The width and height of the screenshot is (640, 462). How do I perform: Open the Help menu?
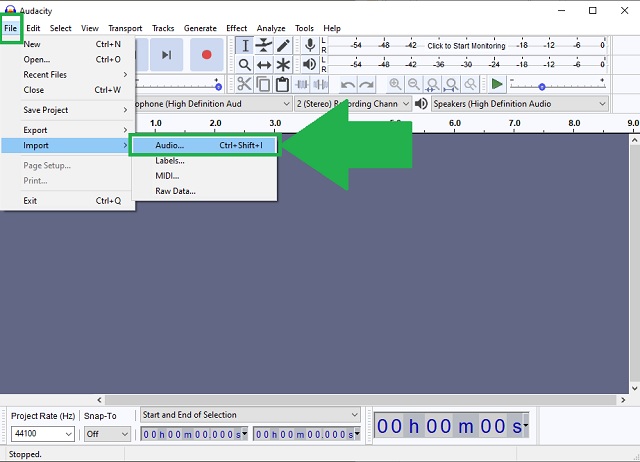point(332,28)
